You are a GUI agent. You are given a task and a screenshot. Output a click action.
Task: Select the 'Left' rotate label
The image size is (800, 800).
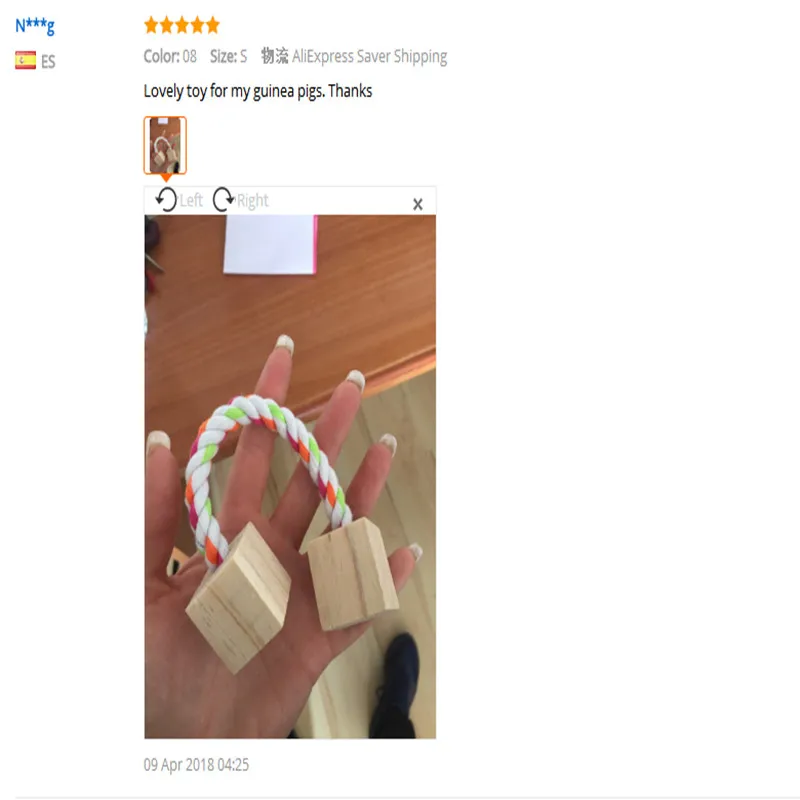(x=191, y=201)
